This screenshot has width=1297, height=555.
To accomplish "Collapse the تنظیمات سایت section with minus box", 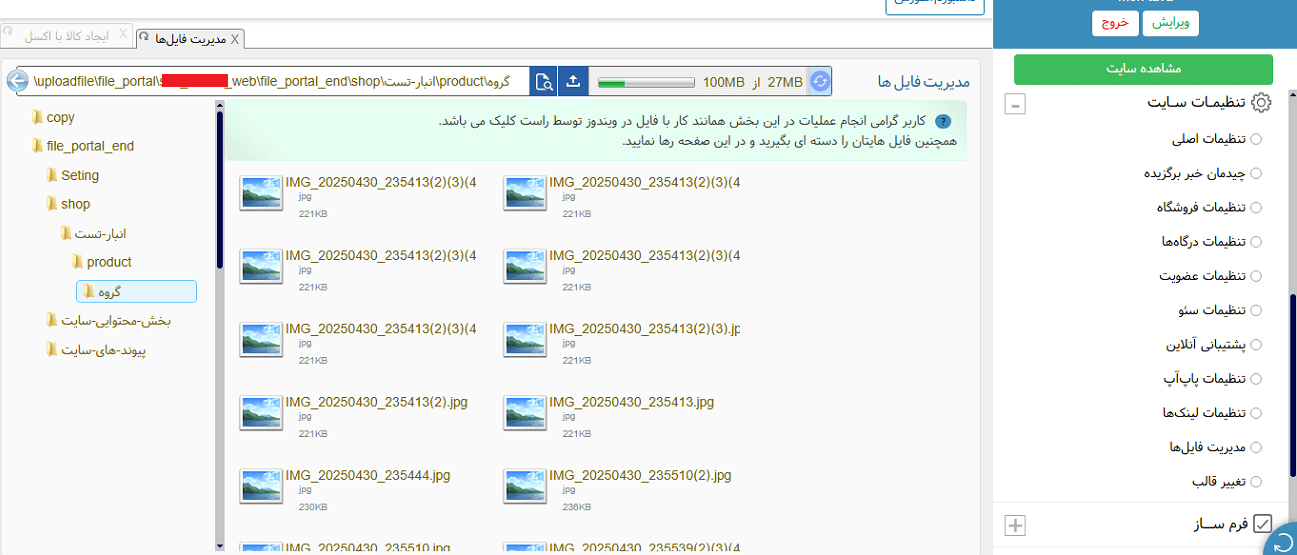I will 1014,103.
